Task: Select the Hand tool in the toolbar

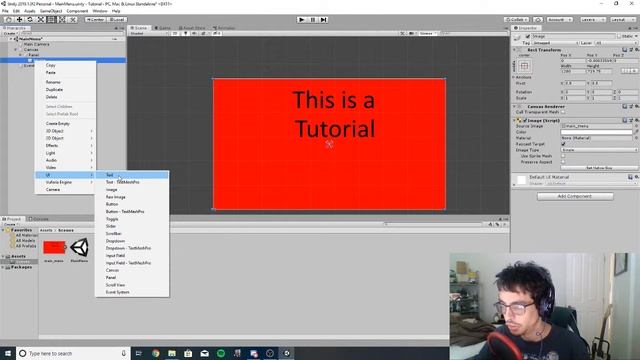Action: [x=8, y=20]
